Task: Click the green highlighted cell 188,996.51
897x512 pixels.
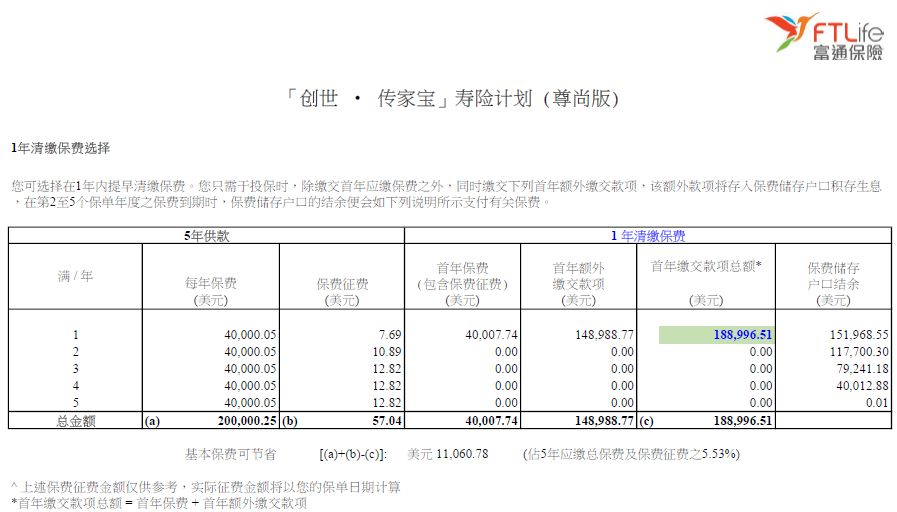Action: [716, 335]
